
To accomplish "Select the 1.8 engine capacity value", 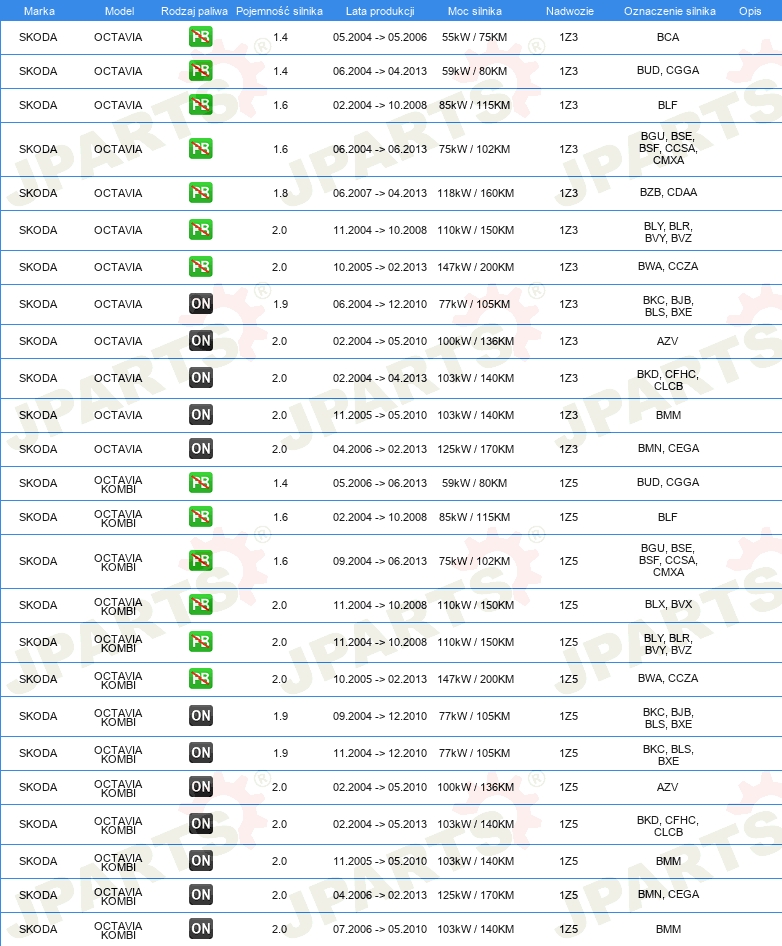I will pos(281,193).
